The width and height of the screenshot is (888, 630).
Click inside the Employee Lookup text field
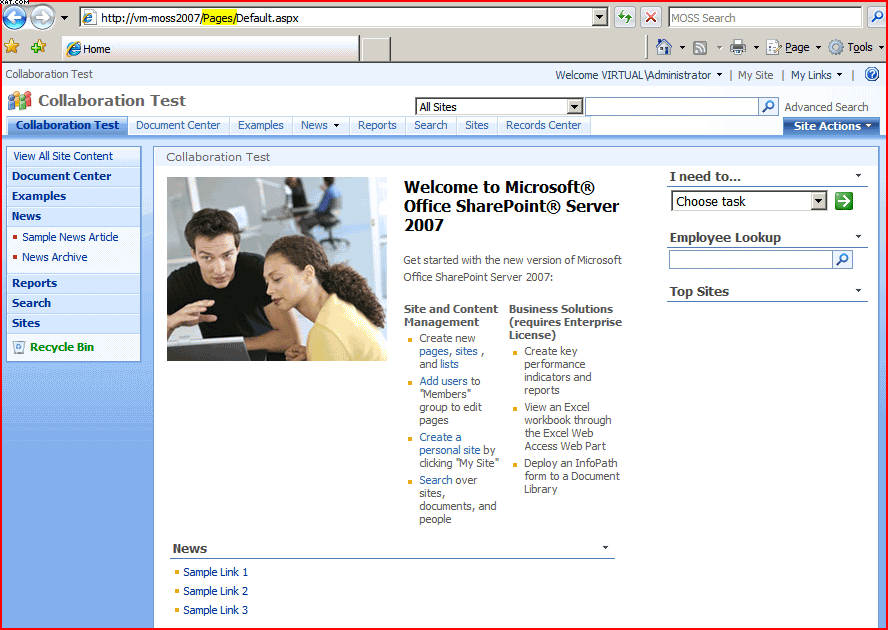(750, 260)
